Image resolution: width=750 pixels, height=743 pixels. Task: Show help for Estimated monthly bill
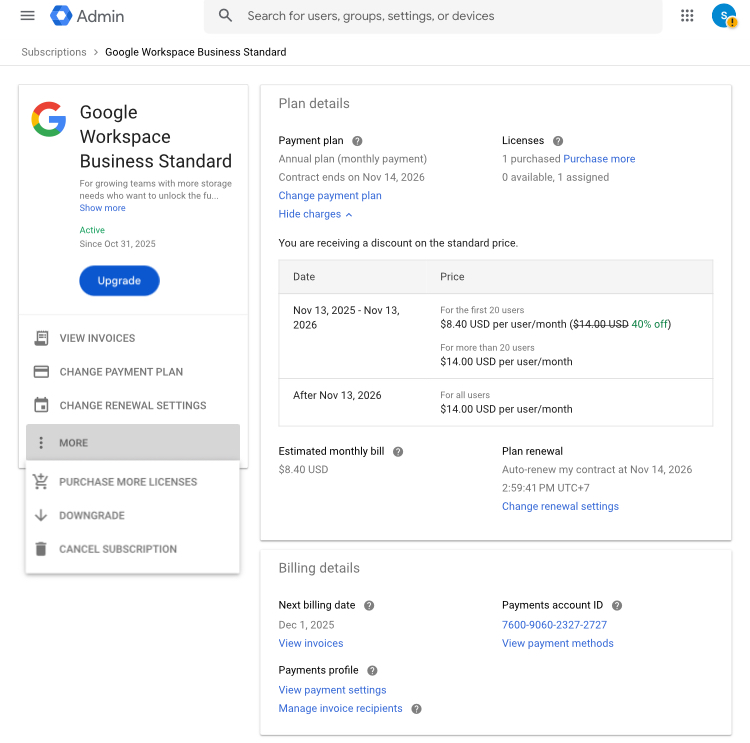pyautogui.click(x=398, y=452)
